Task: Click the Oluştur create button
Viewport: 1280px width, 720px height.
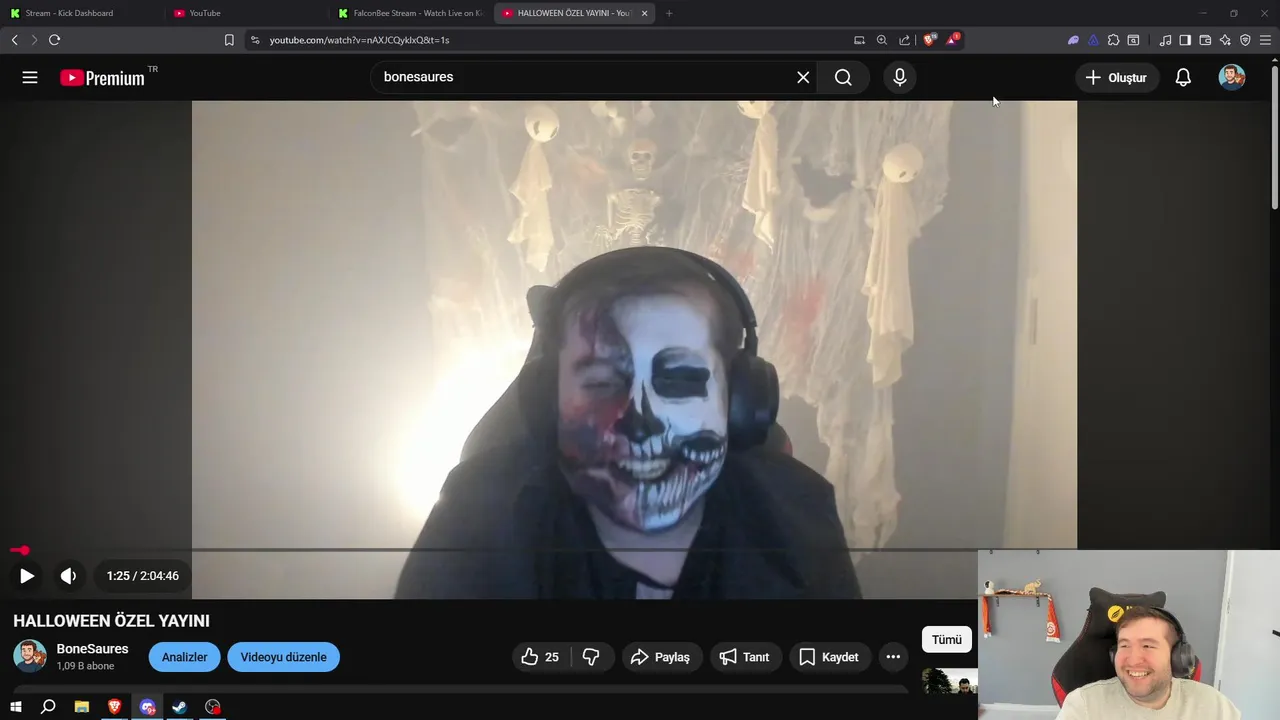Action: click(1116, 77)
